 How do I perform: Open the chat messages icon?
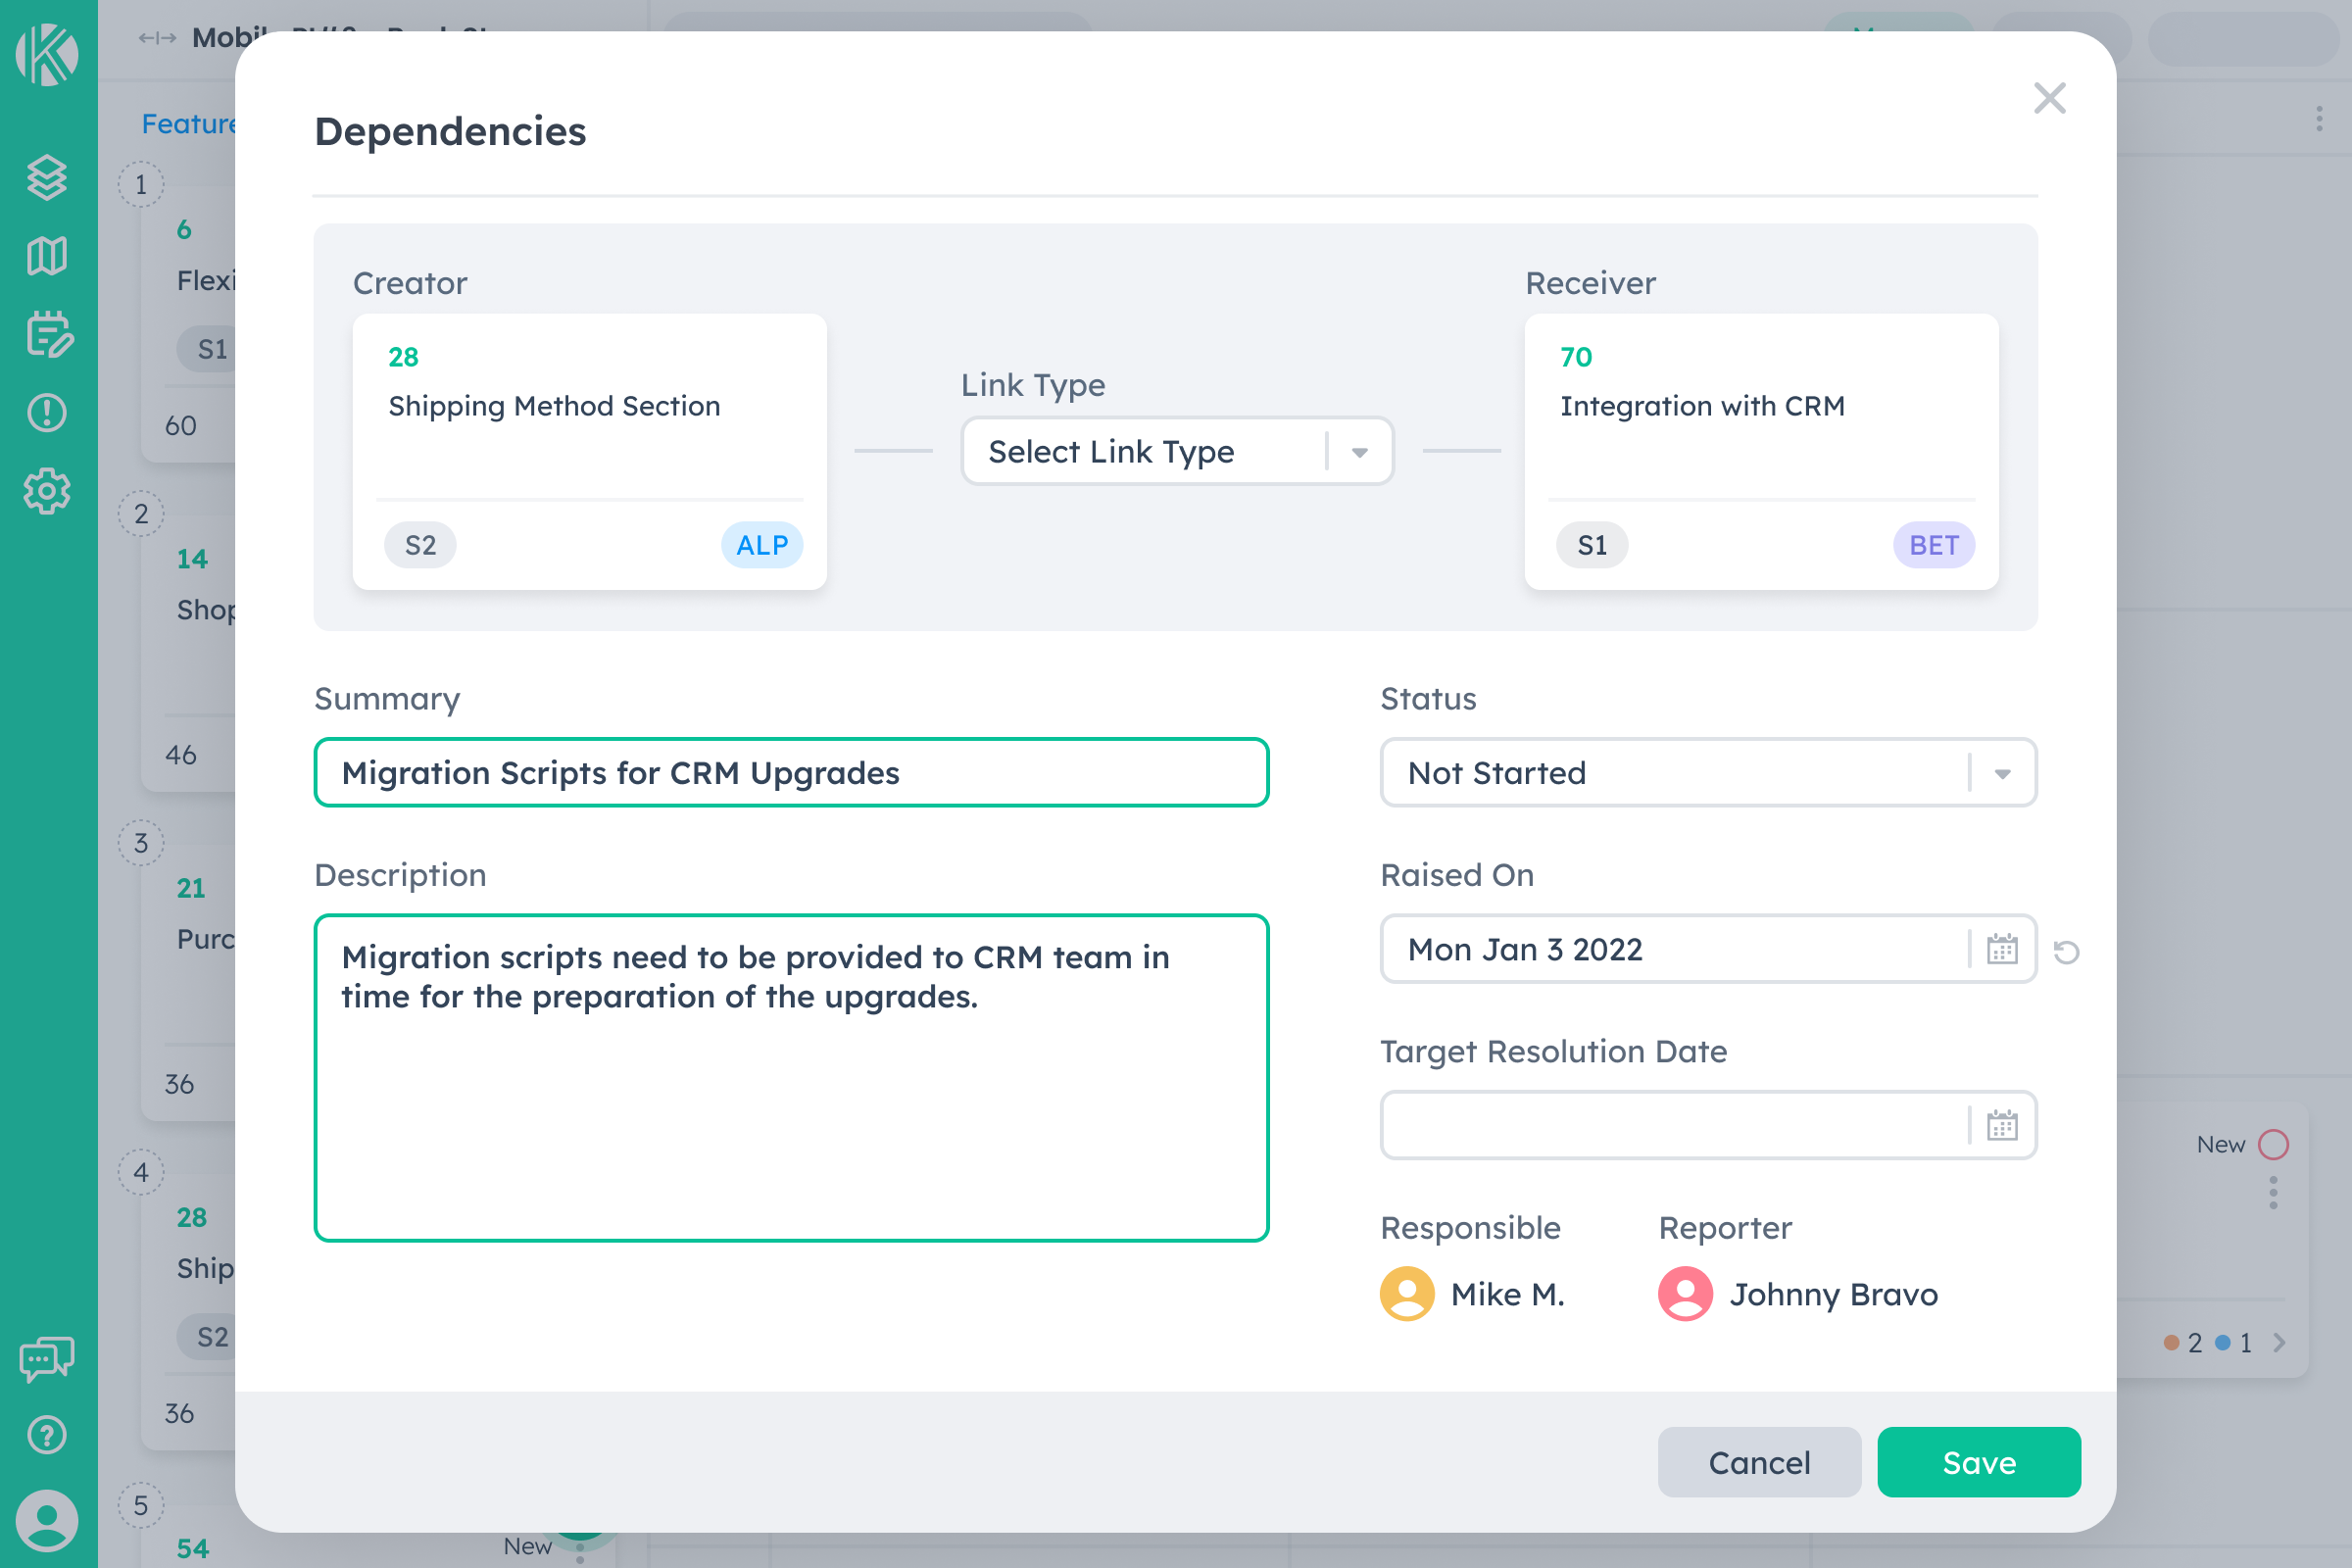[47, 1357]
